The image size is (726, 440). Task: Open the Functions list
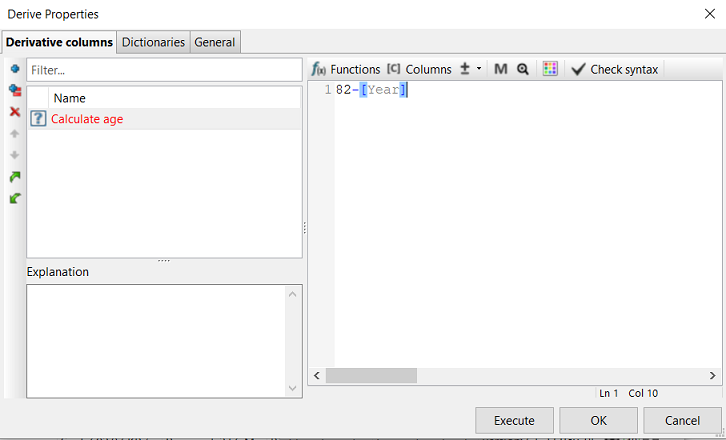(x=346, y=69)
